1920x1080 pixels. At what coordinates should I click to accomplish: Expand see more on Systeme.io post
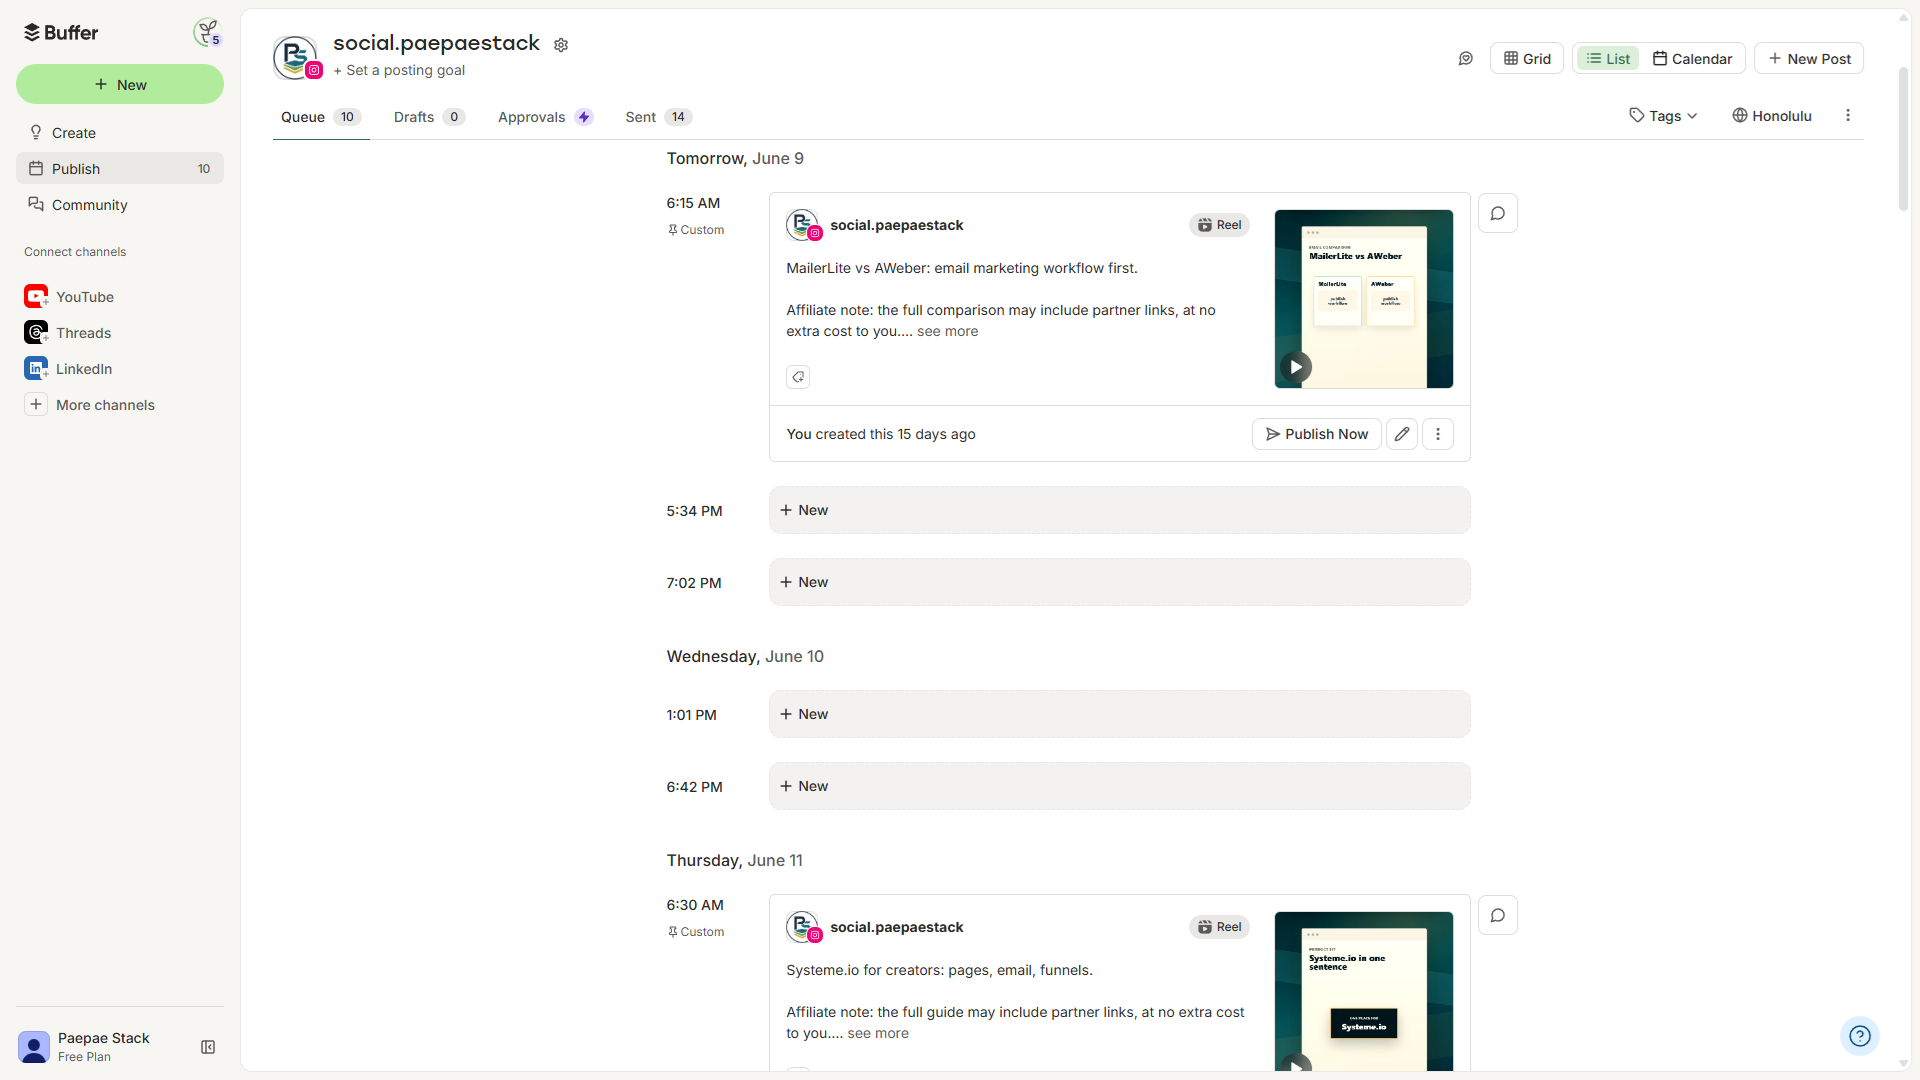point(878,1033)
